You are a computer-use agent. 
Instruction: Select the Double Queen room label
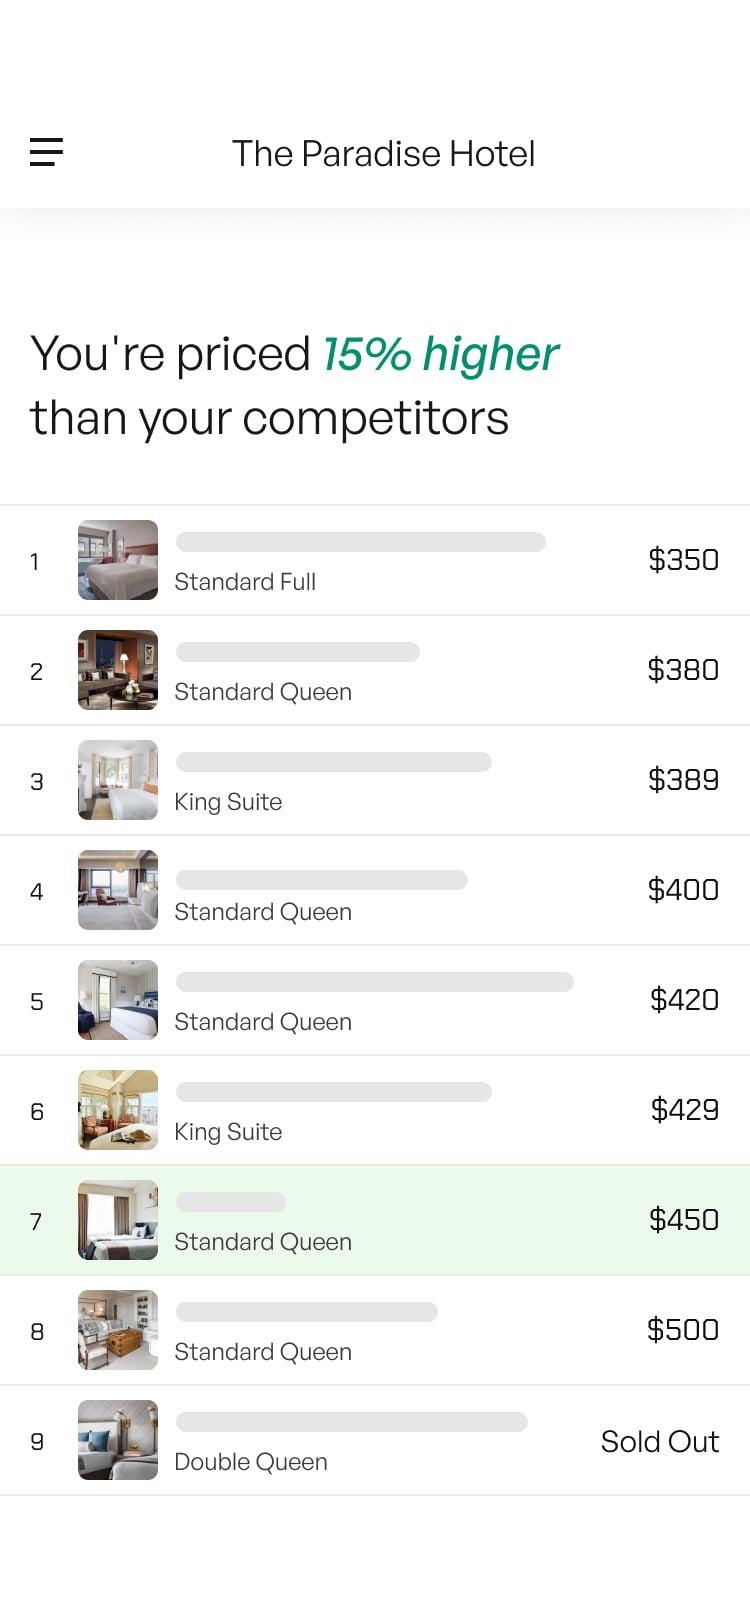251,1462
